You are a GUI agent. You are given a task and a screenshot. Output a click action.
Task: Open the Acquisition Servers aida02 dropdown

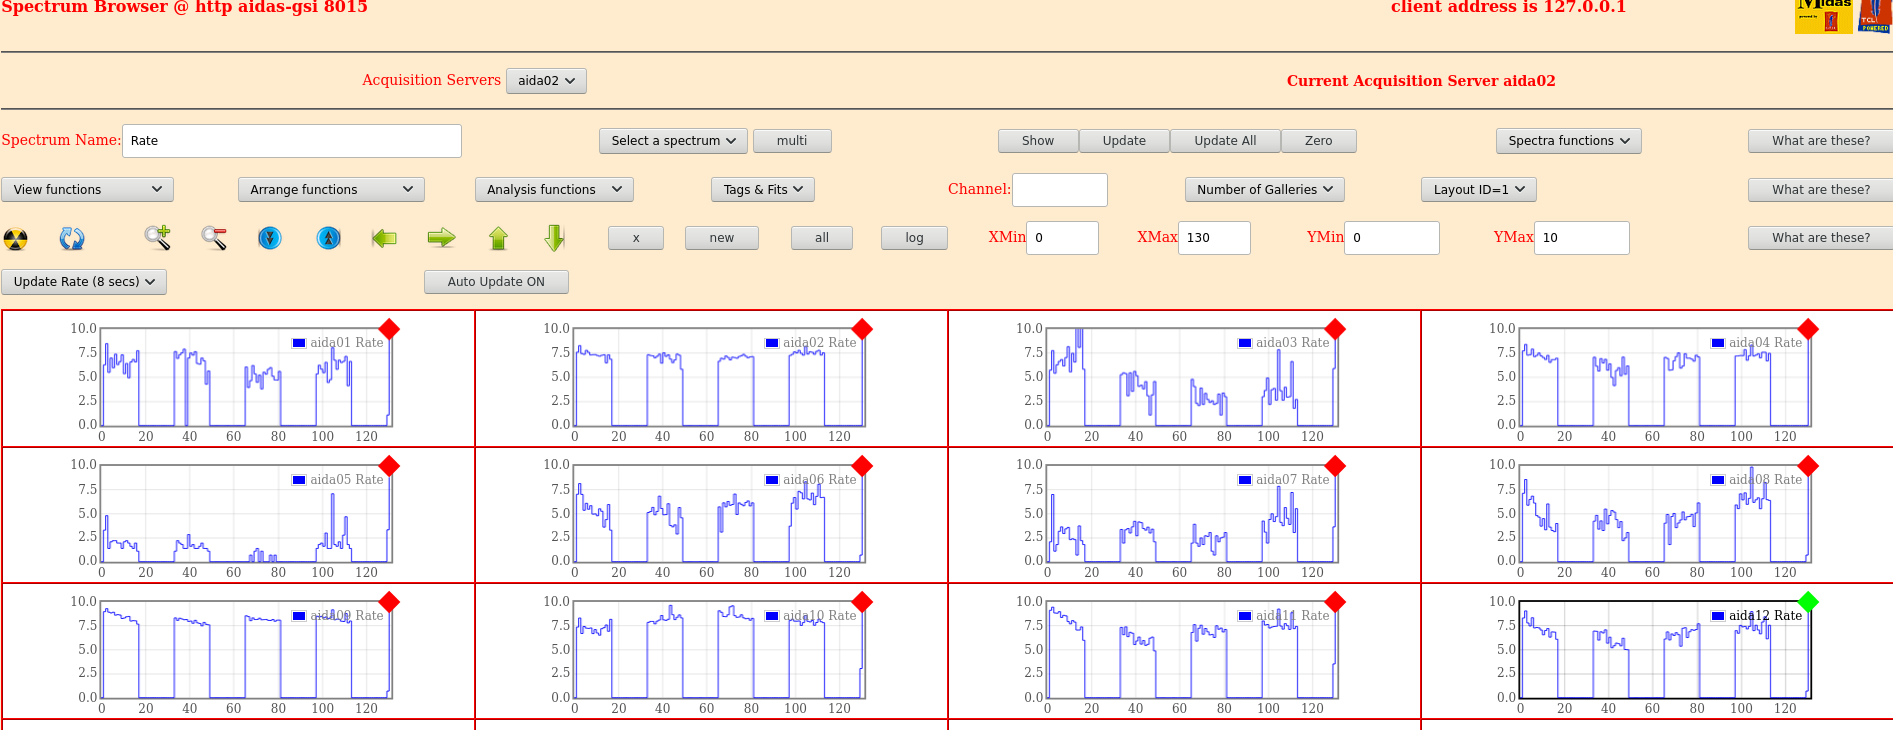[x=546, y=81]
